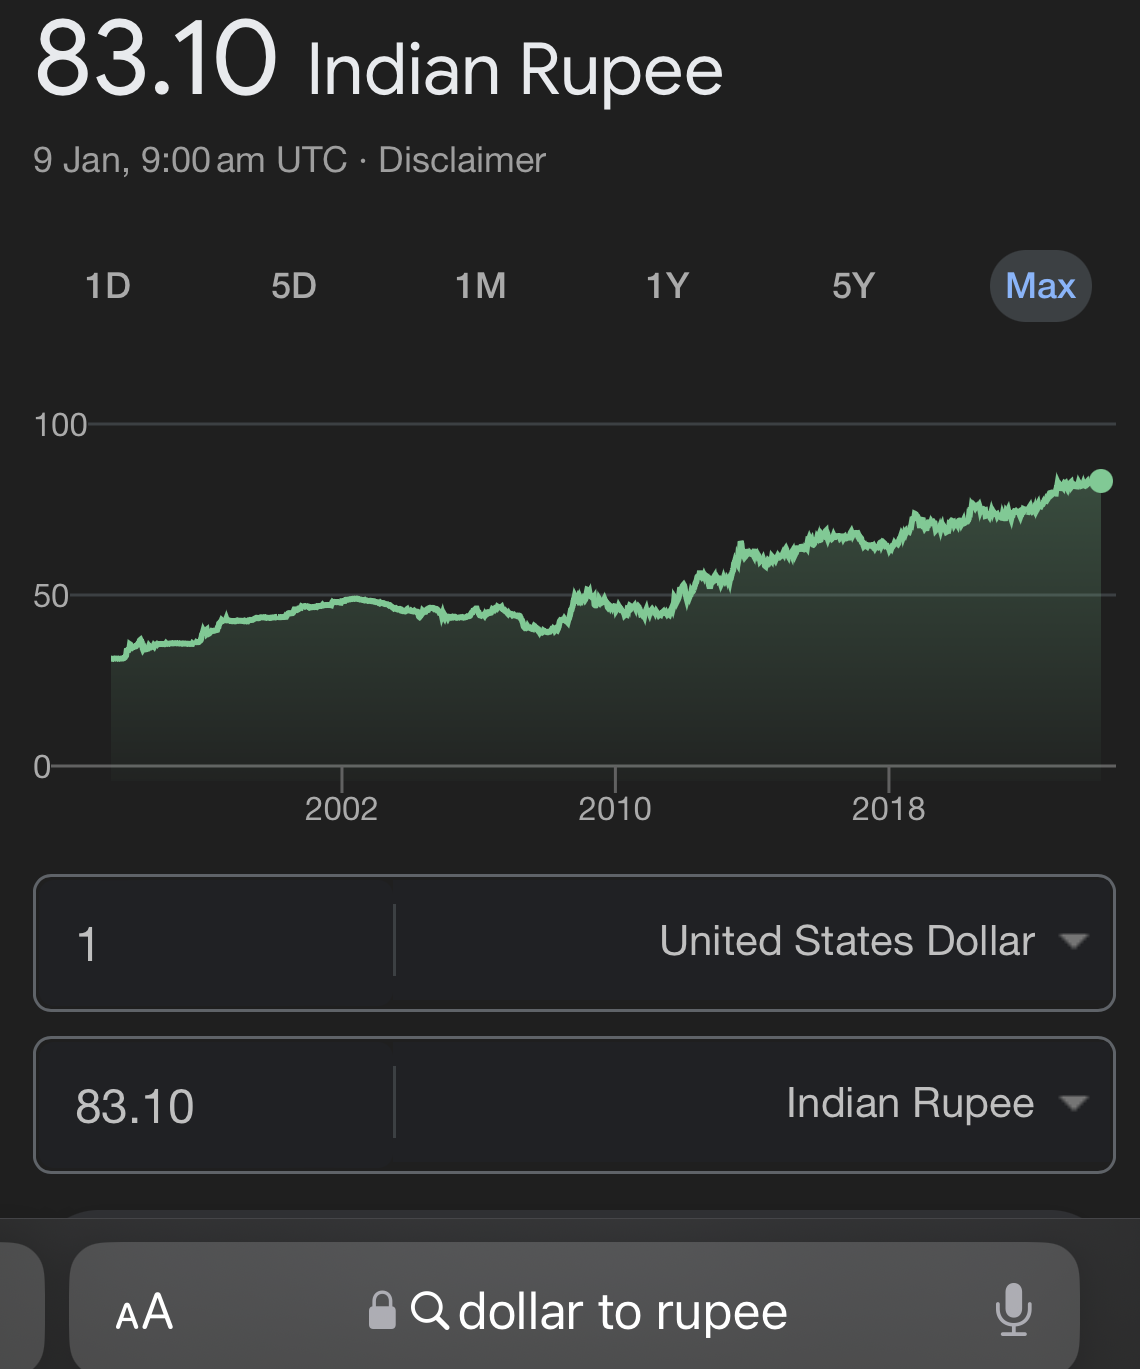Image resolution: width=1140 pixels, height=1369 pixels.
Task: Open the United States Dollar currency dropdown
Action: (x=846, y=942)
